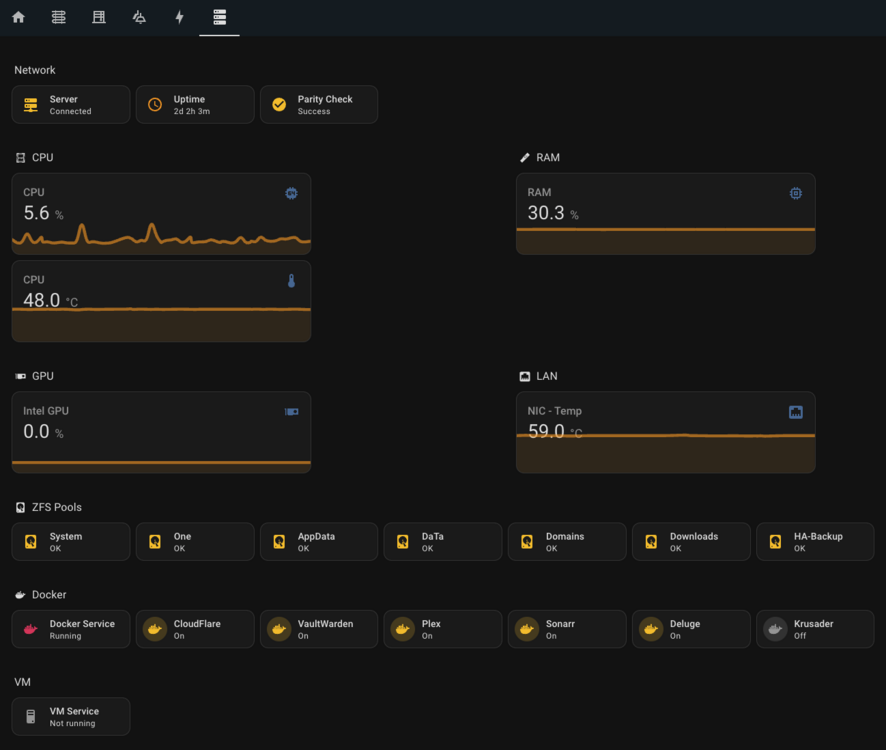Click the RAM memory chip icon
This screenshot has height=750, width=886.
click(796, 193)
